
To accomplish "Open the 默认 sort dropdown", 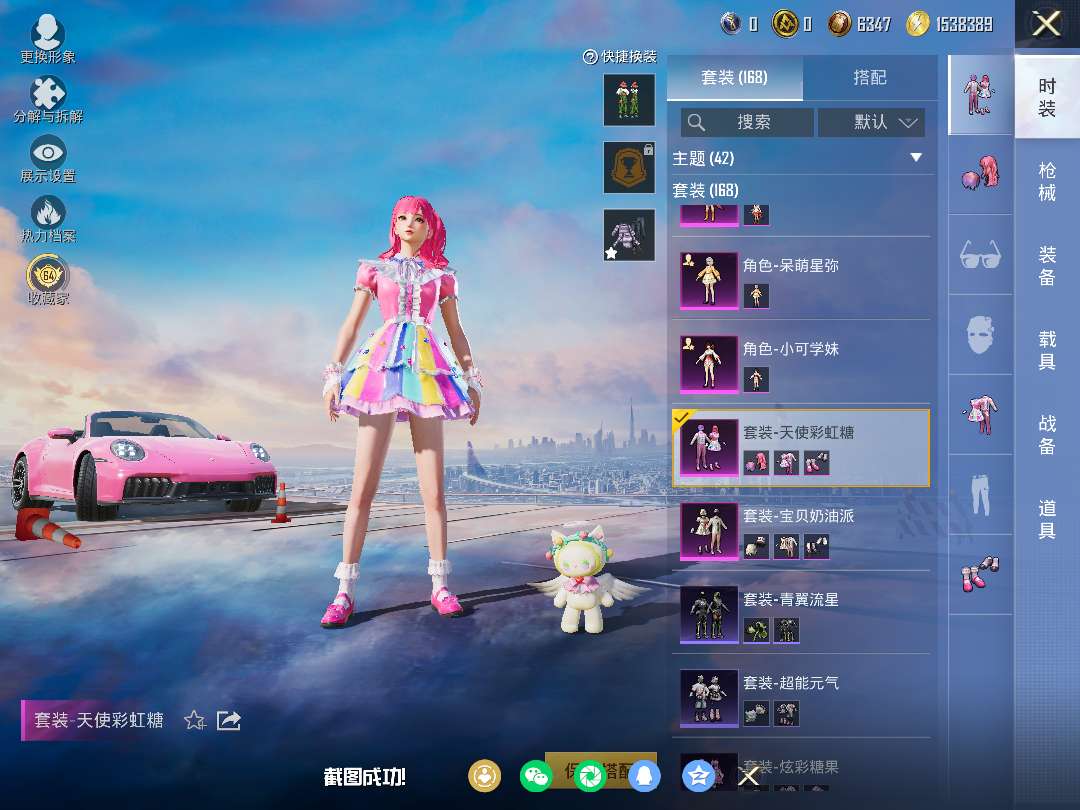I will [x=871, y=122].
